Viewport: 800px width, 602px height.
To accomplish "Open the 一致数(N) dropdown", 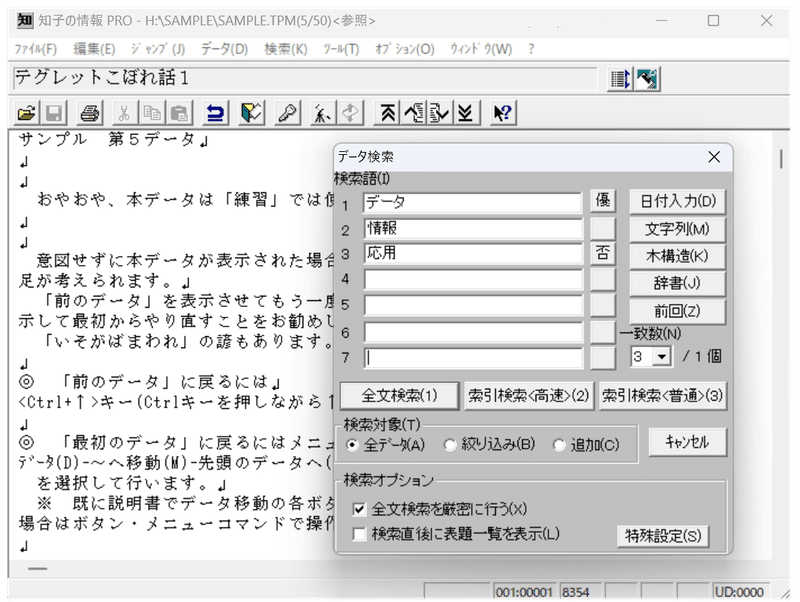I will click(x=662, y=356).
